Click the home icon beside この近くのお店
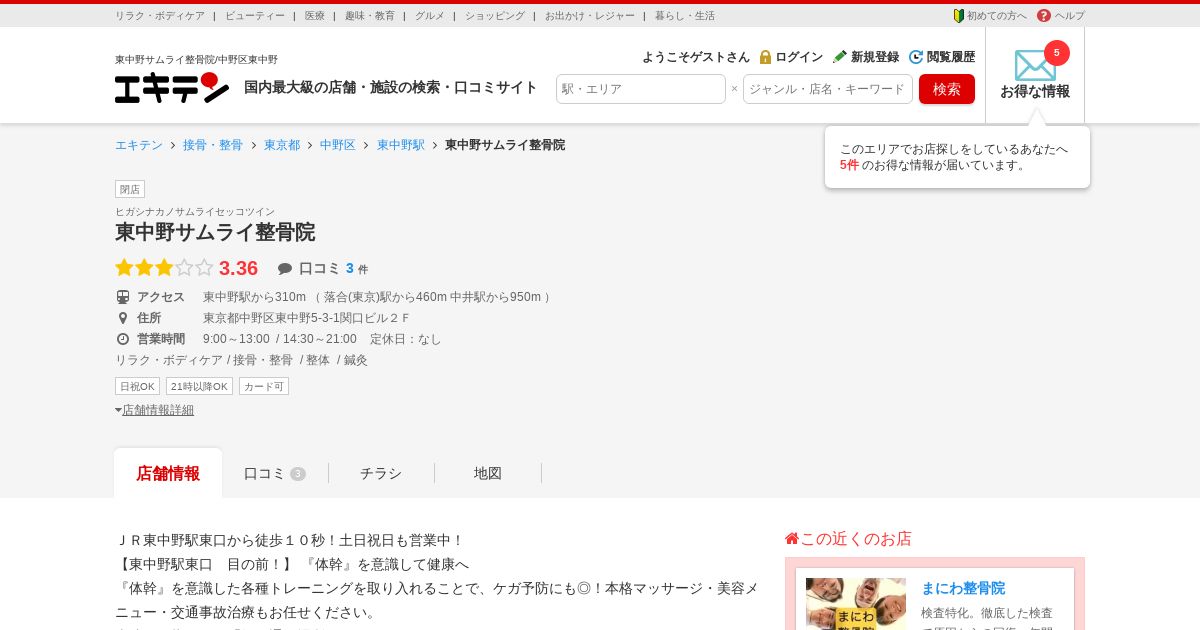1200x630 pixels. (792, 538)
